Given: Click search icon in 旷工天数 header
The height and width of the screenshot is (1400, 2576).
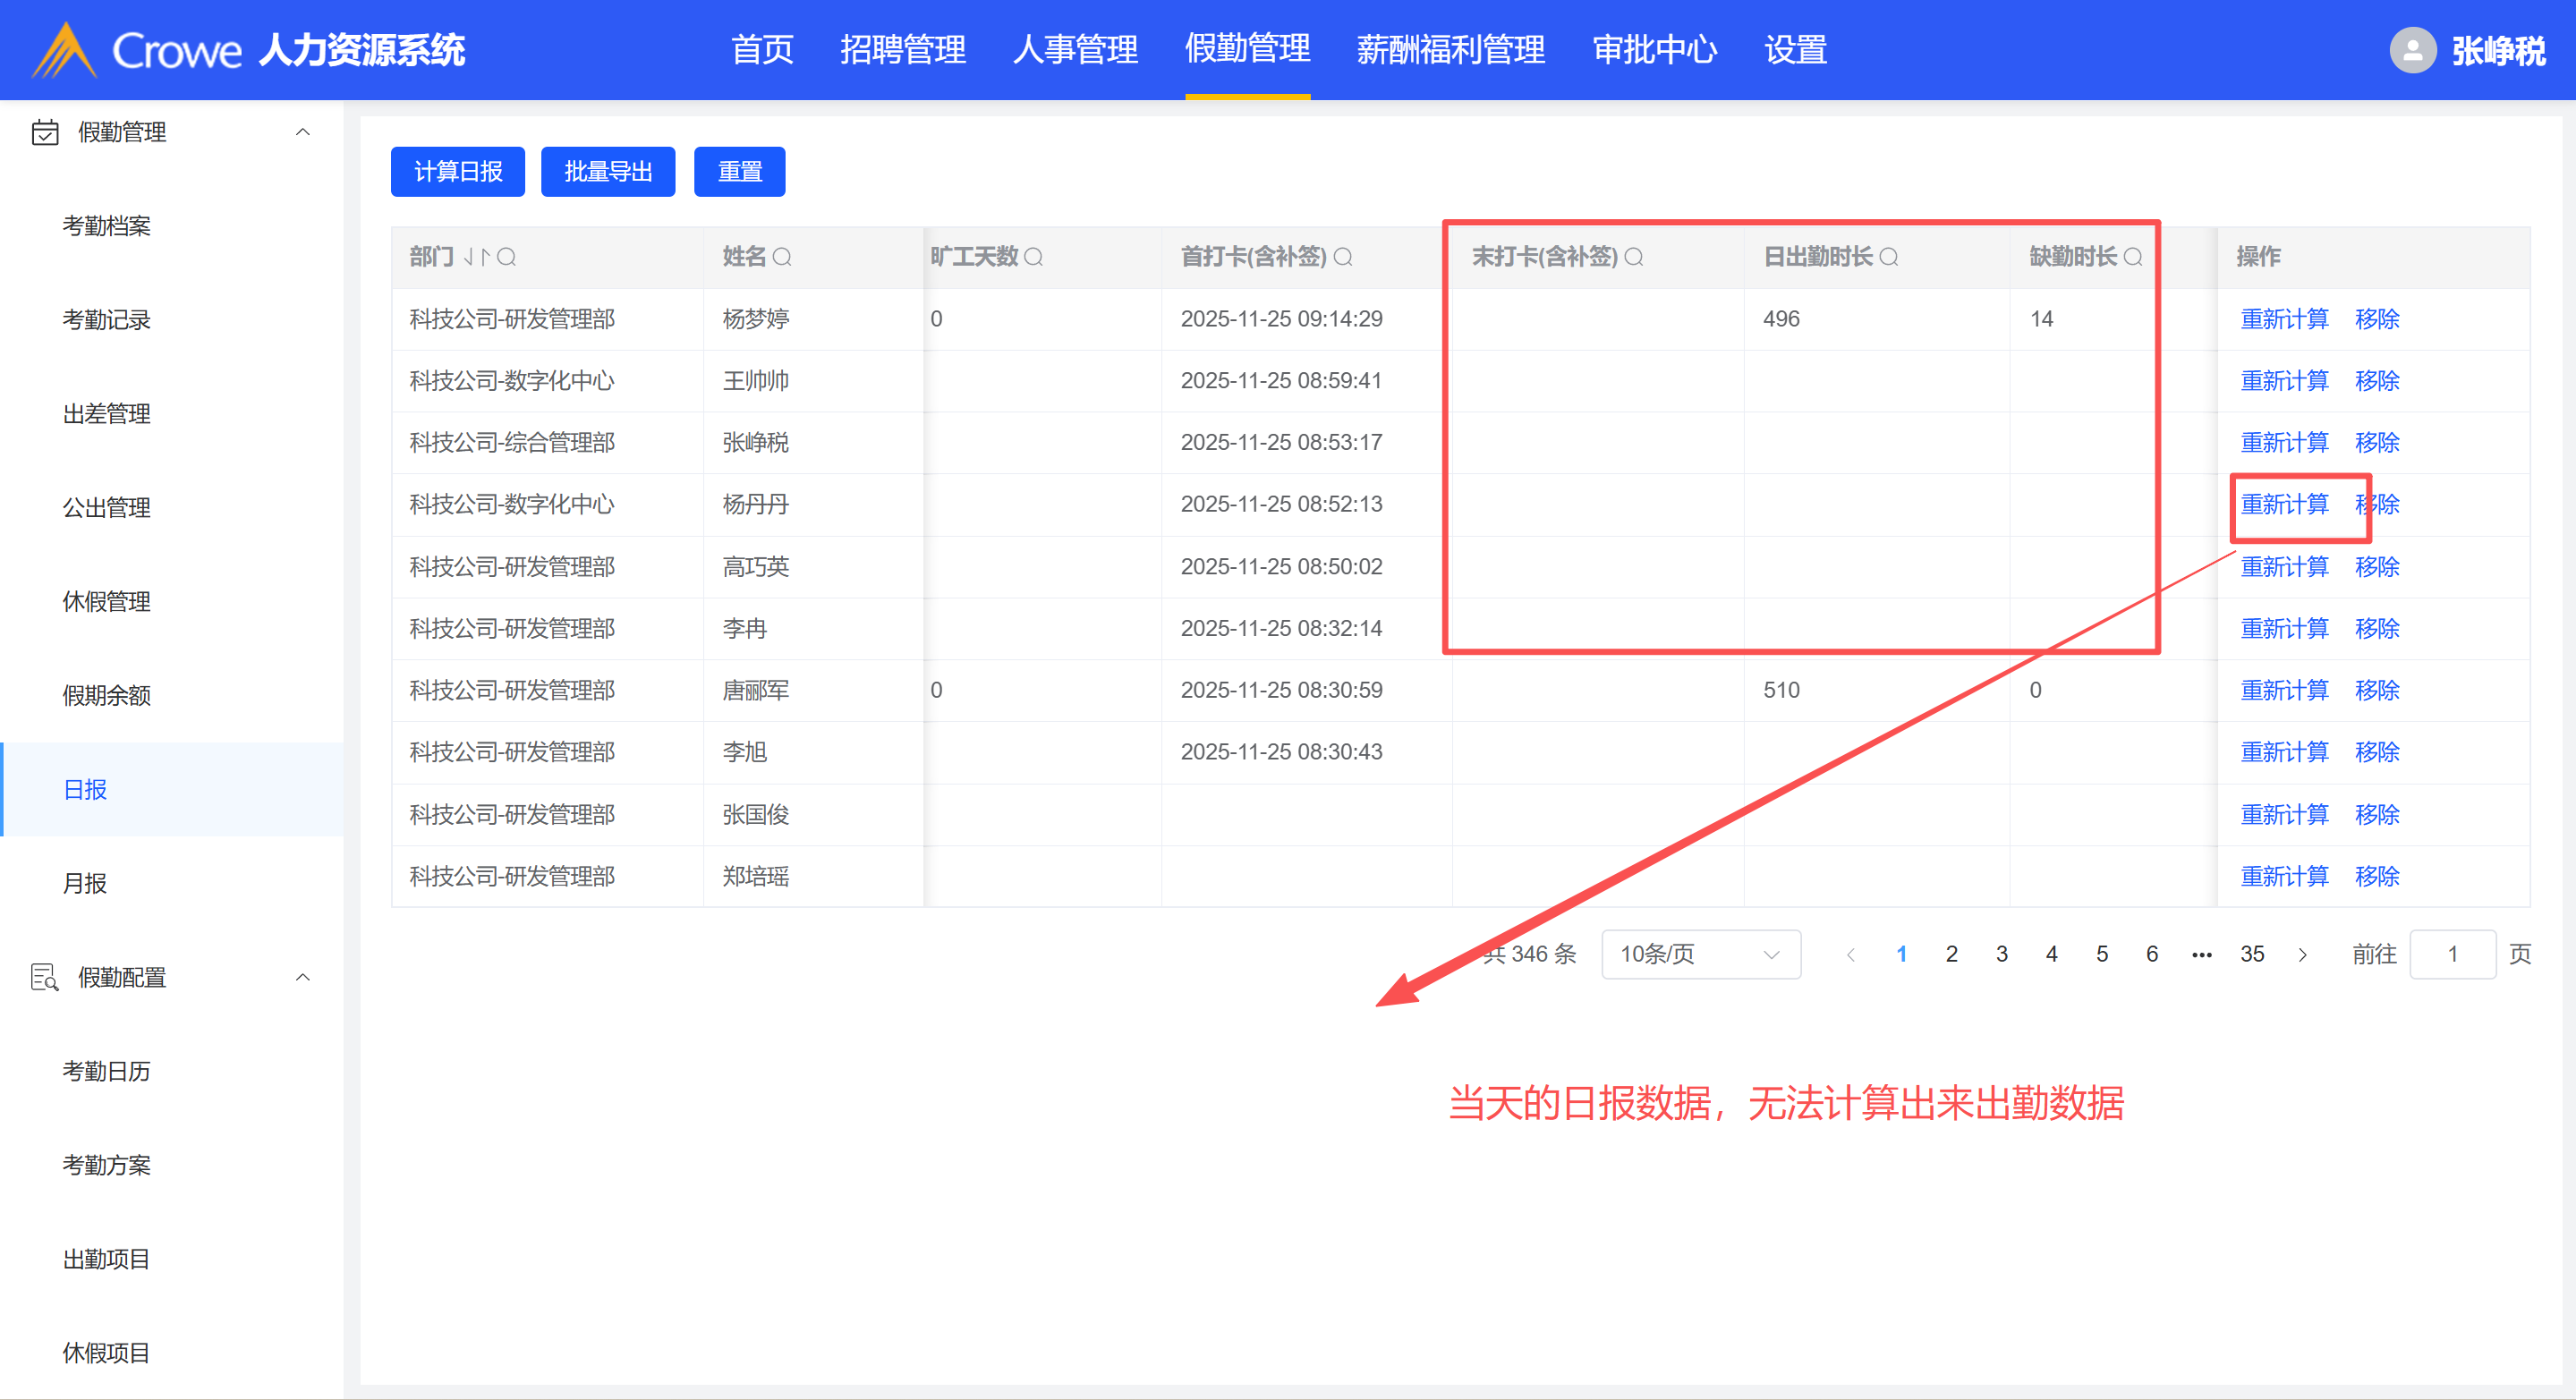Looking at the screenshot, I should [1034, 257].
